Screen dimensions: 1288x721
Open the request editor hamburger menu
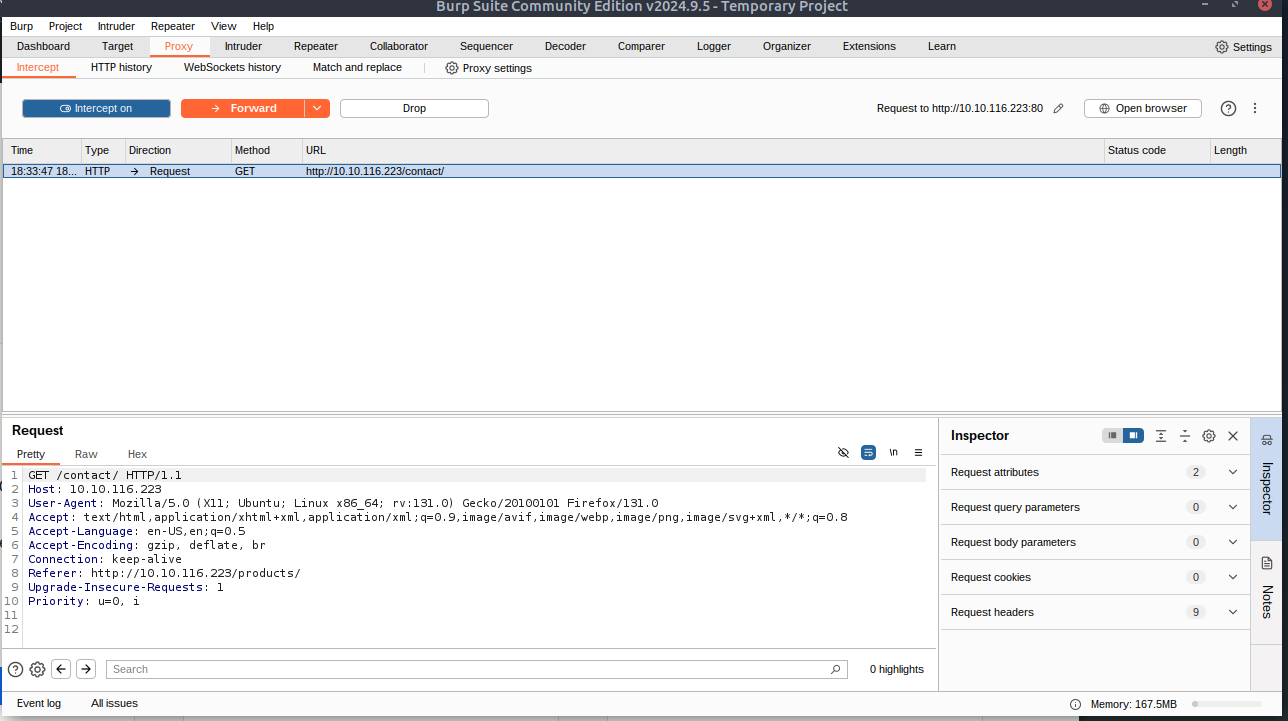[x=918, y=452]
